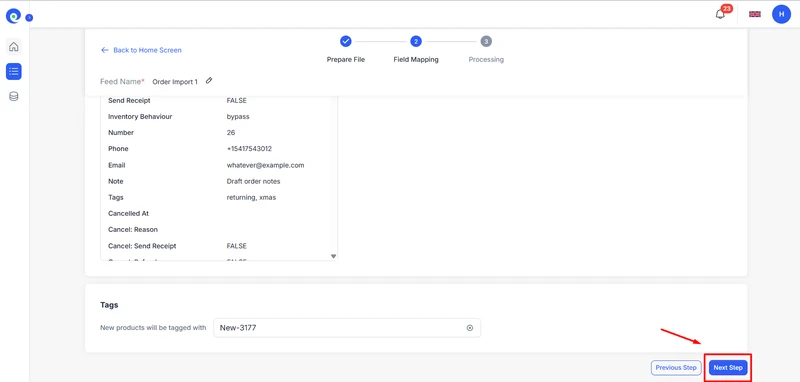Open the database stack sidebar icon
This screenshot has height=382, width=800.
point(14,96)
